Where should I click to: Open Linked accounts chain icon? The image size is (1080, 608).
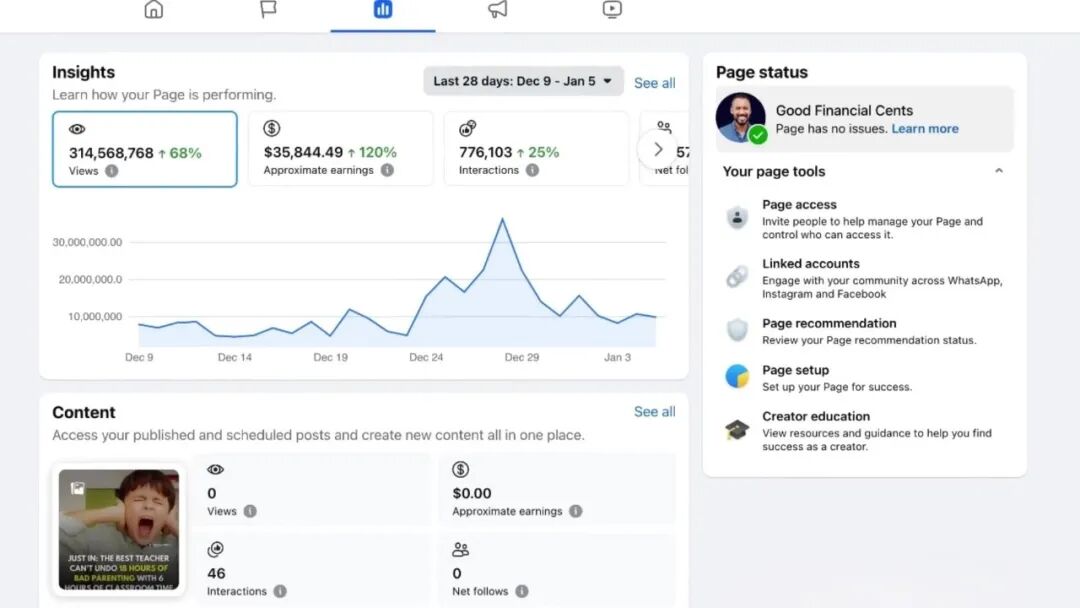coord(737,277)
